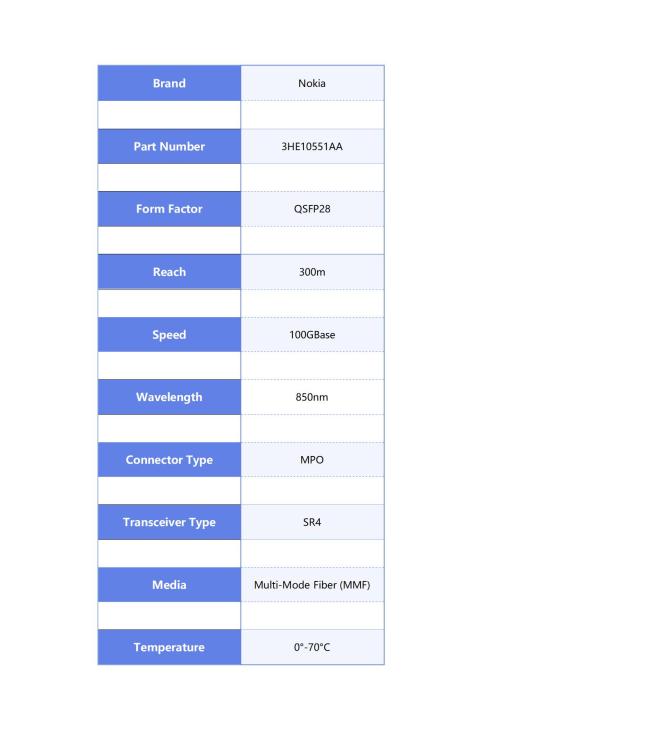Viewport: 650px width, 730px height.
Task: Select the 0°-70°C temperature value
Action: 312,647
